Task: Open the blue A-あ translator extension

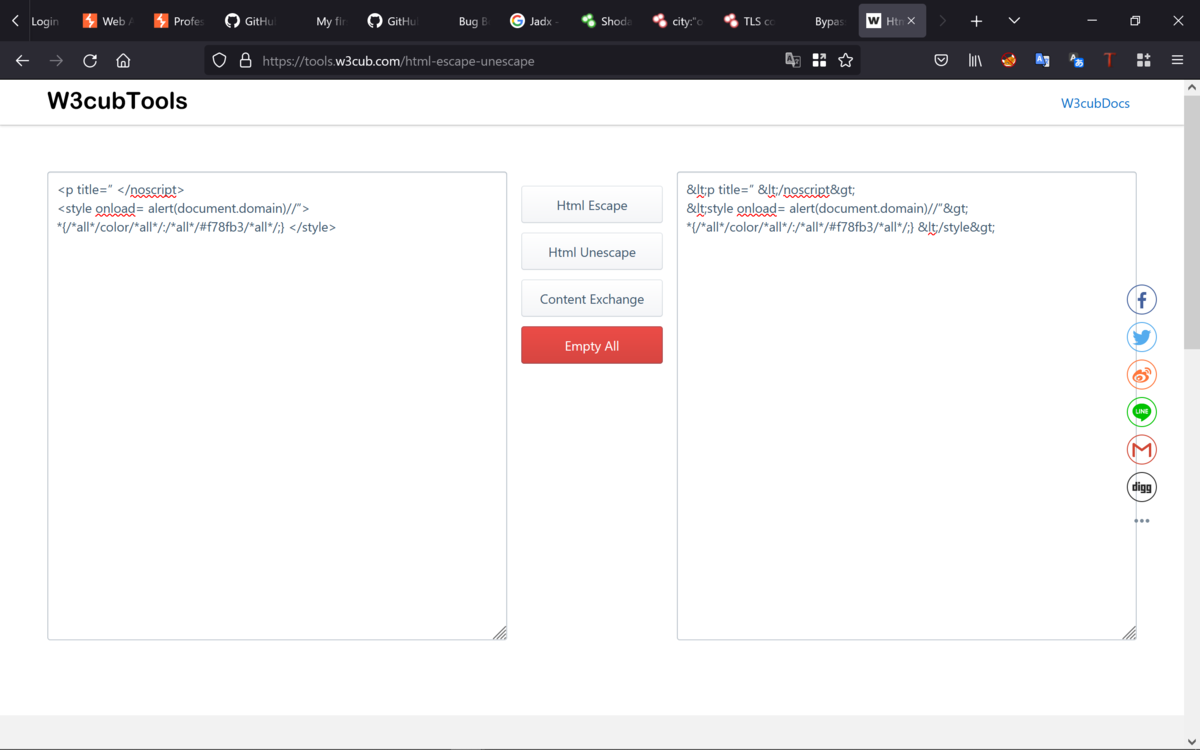Action: click(x=1076, y=61)
